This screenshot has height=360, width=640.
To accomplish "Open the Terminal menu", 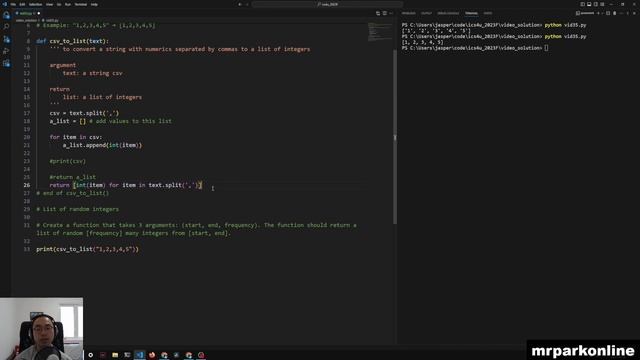I will pyautogui.click(x=80, y=4).
